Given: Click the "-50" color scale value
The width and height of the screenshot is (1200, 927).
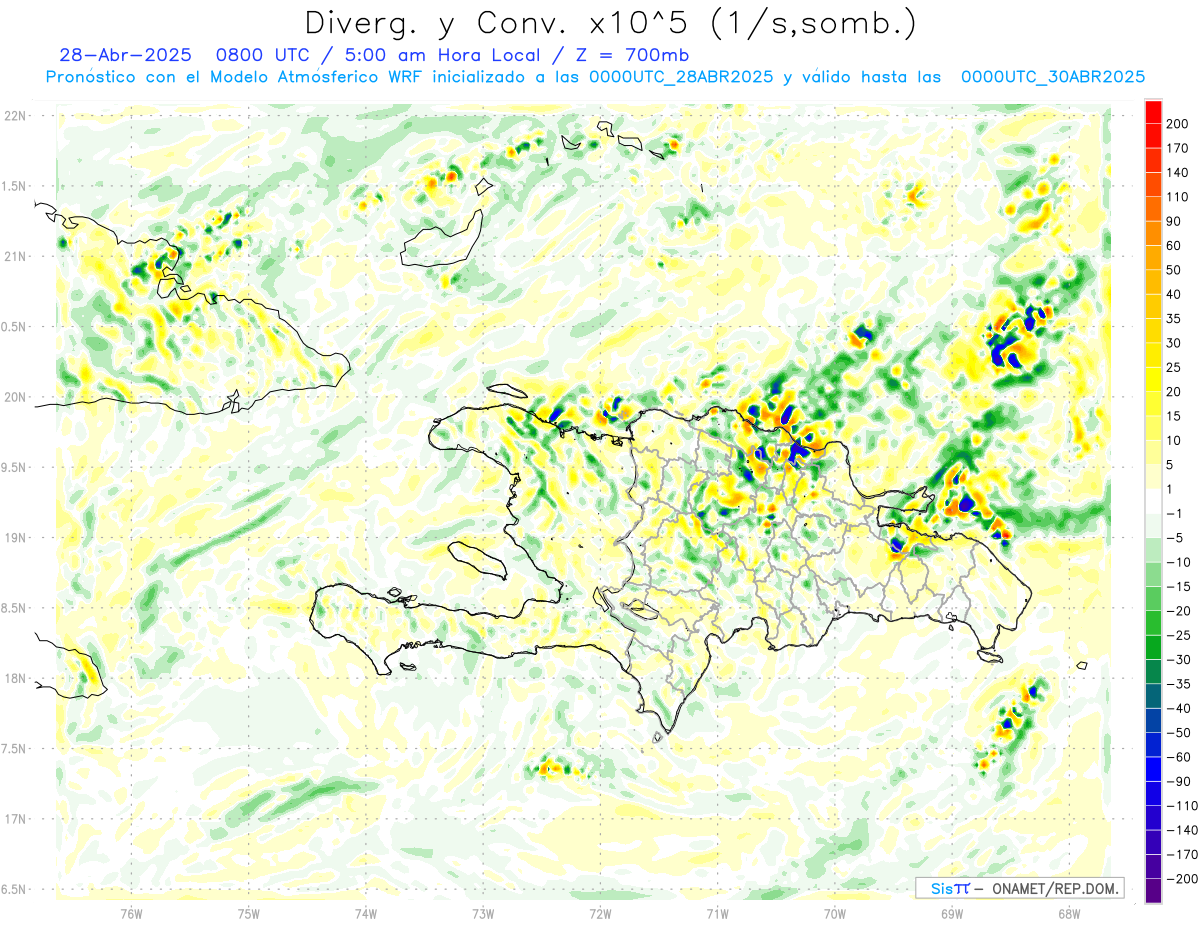Looking at the screenshot, I should coord(1179,732).
